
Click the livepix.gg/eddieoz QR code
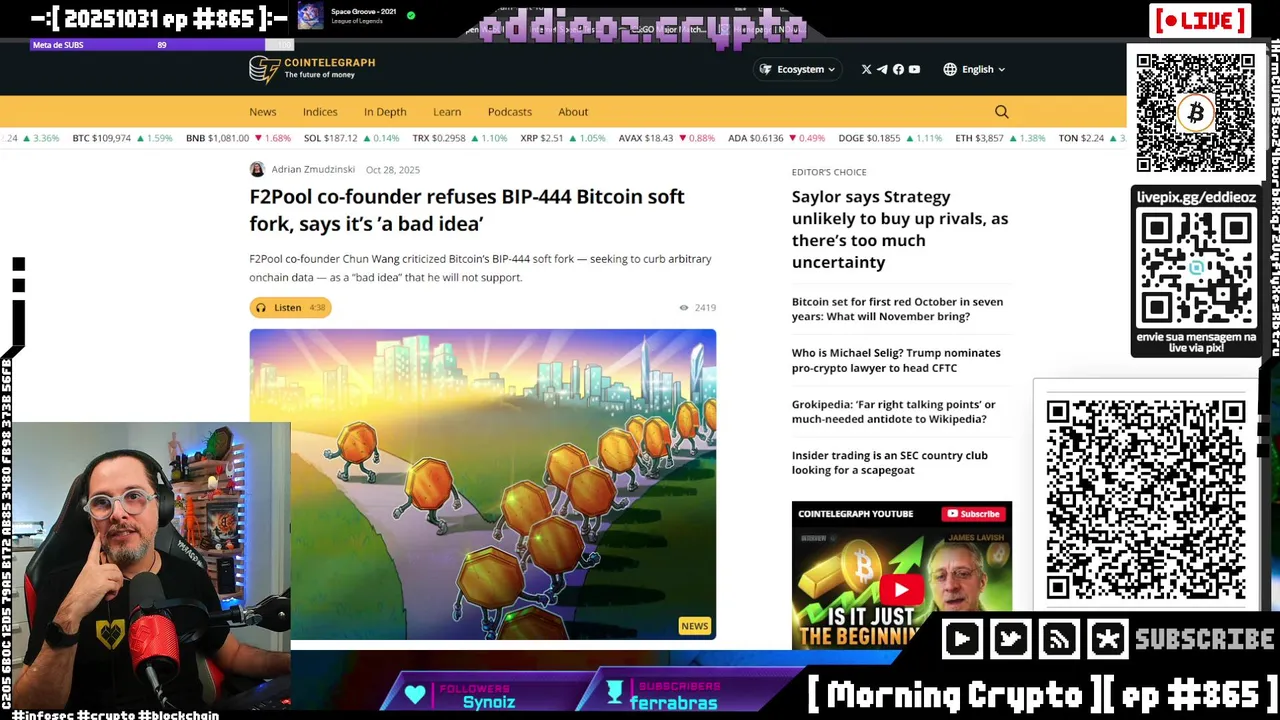(1196, 268)
